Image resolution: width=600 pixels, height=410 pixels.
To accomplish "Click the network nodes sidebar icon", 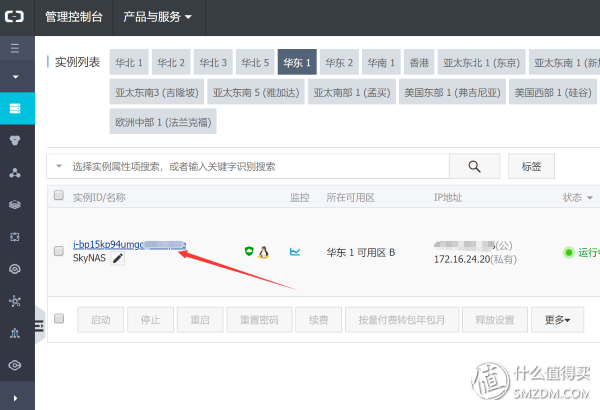I will point(15,301).
